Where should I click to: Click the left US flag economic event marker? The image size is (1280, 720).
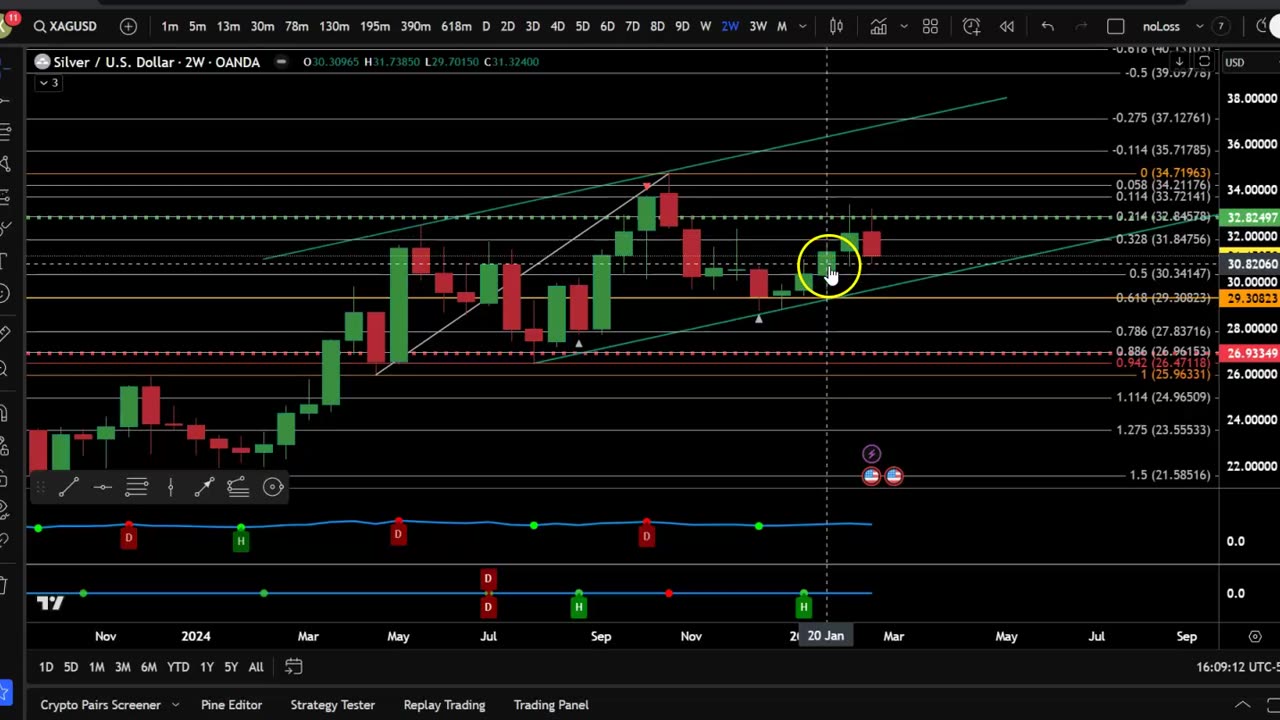tap(871, 476)
